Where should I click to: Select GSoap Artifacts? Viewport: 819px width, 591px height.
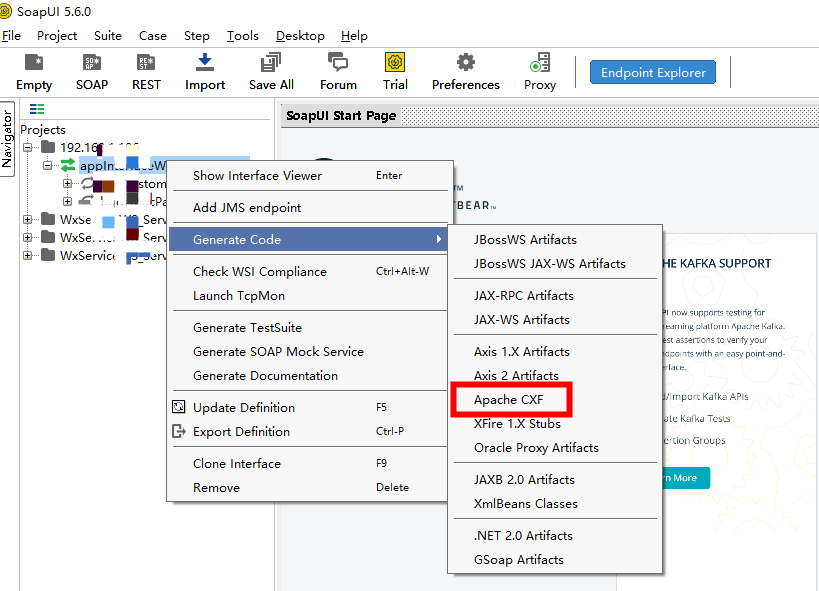(555, 560)
